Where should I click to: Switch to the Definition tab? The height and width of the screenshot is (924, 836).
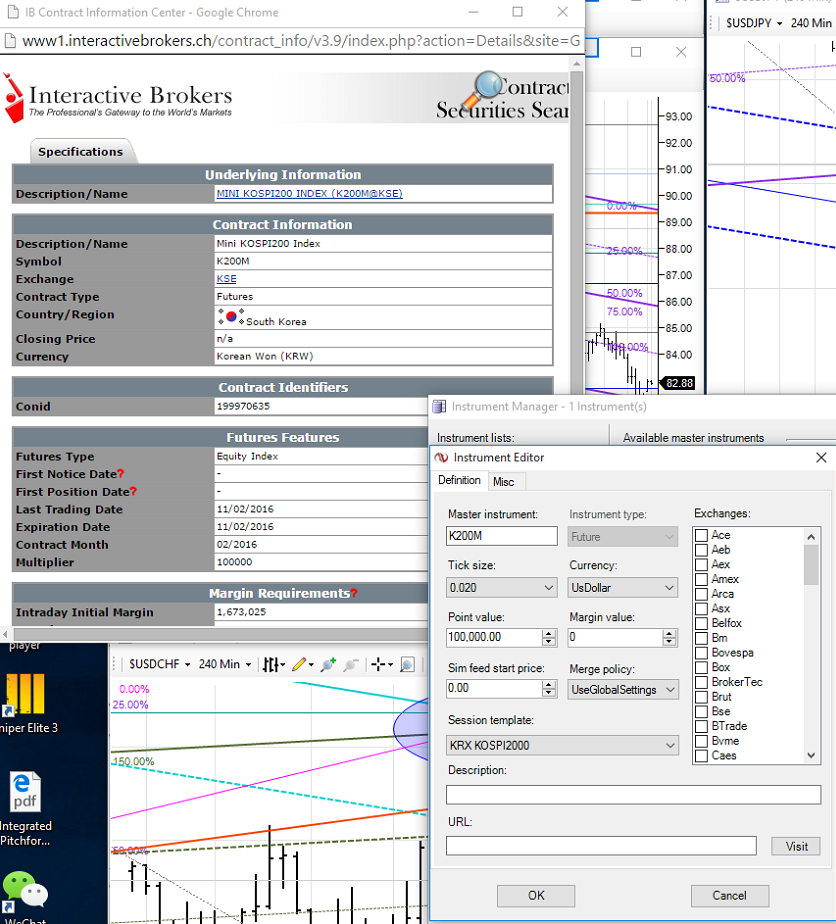point(459,480)
